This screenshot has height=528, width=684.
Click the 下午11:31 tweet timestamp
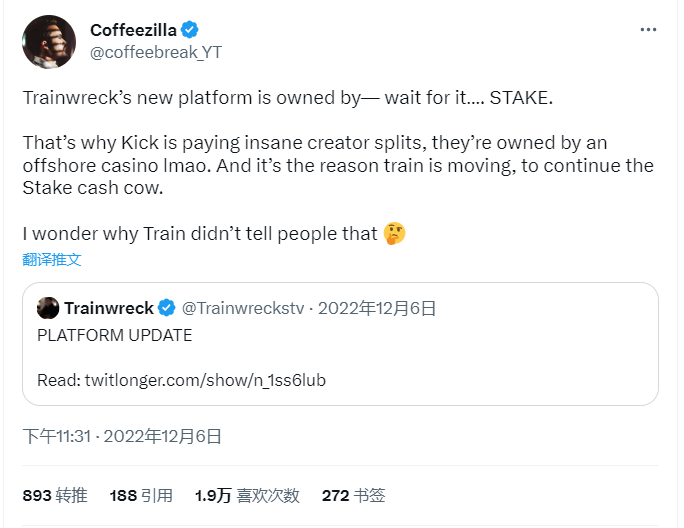click(x=58, y=436)
